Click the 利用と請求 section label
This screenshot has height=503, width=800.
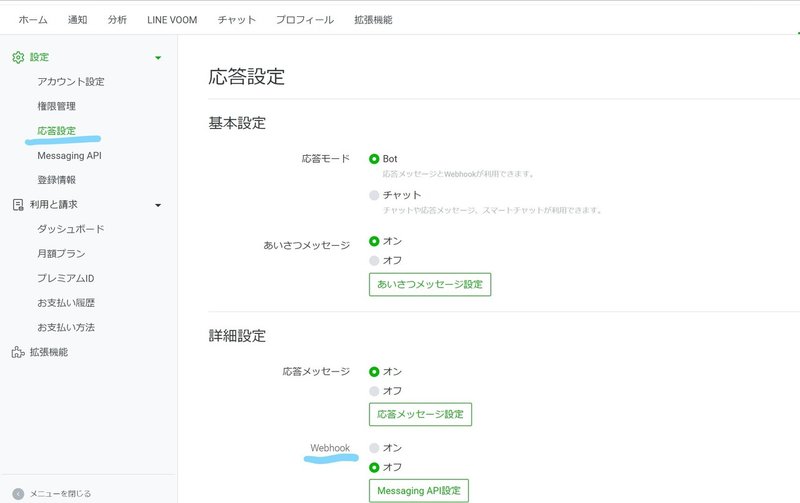tap(54, 205)
